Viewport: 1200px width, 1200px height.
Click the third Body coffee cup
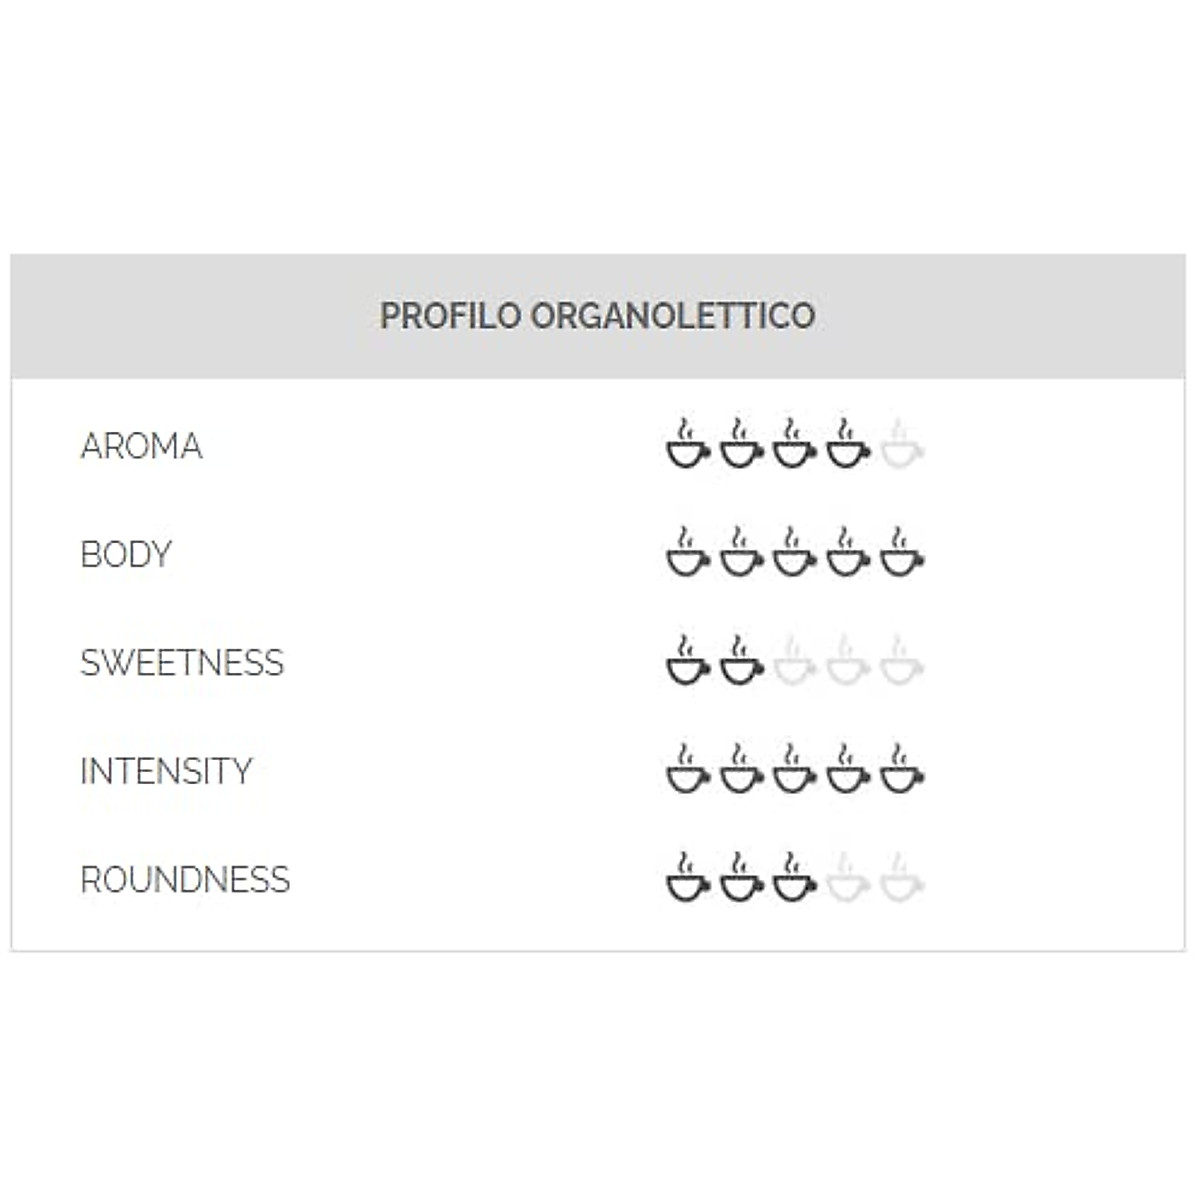[x=795, y=553]
